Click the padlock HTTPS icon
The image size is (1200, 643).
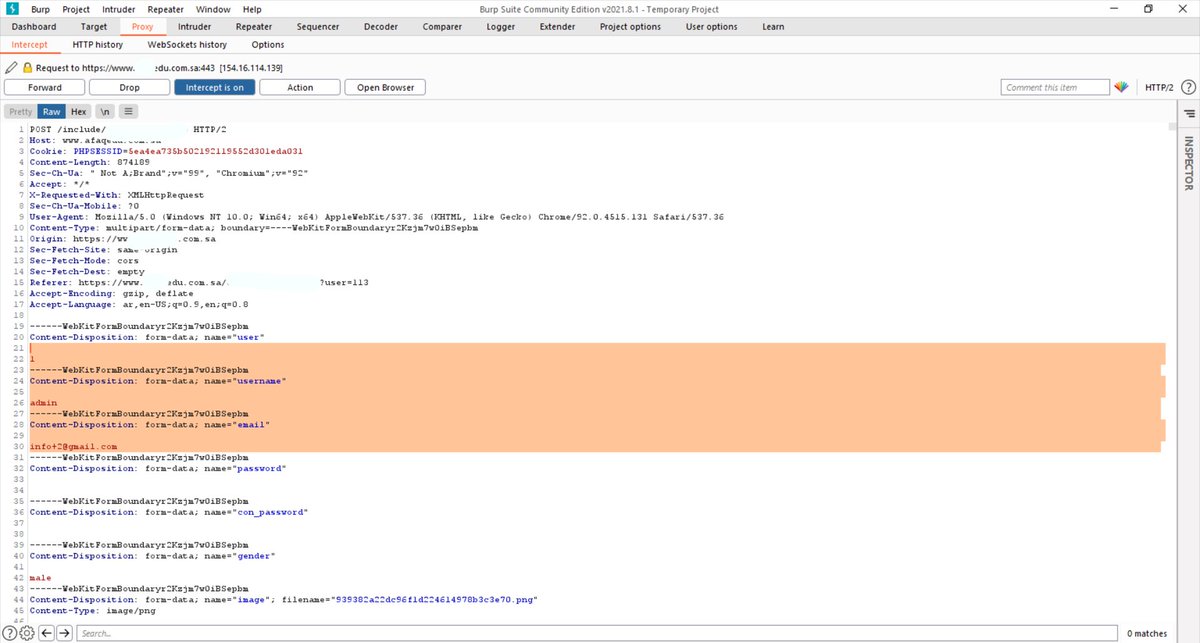click(x=28, y=68)
